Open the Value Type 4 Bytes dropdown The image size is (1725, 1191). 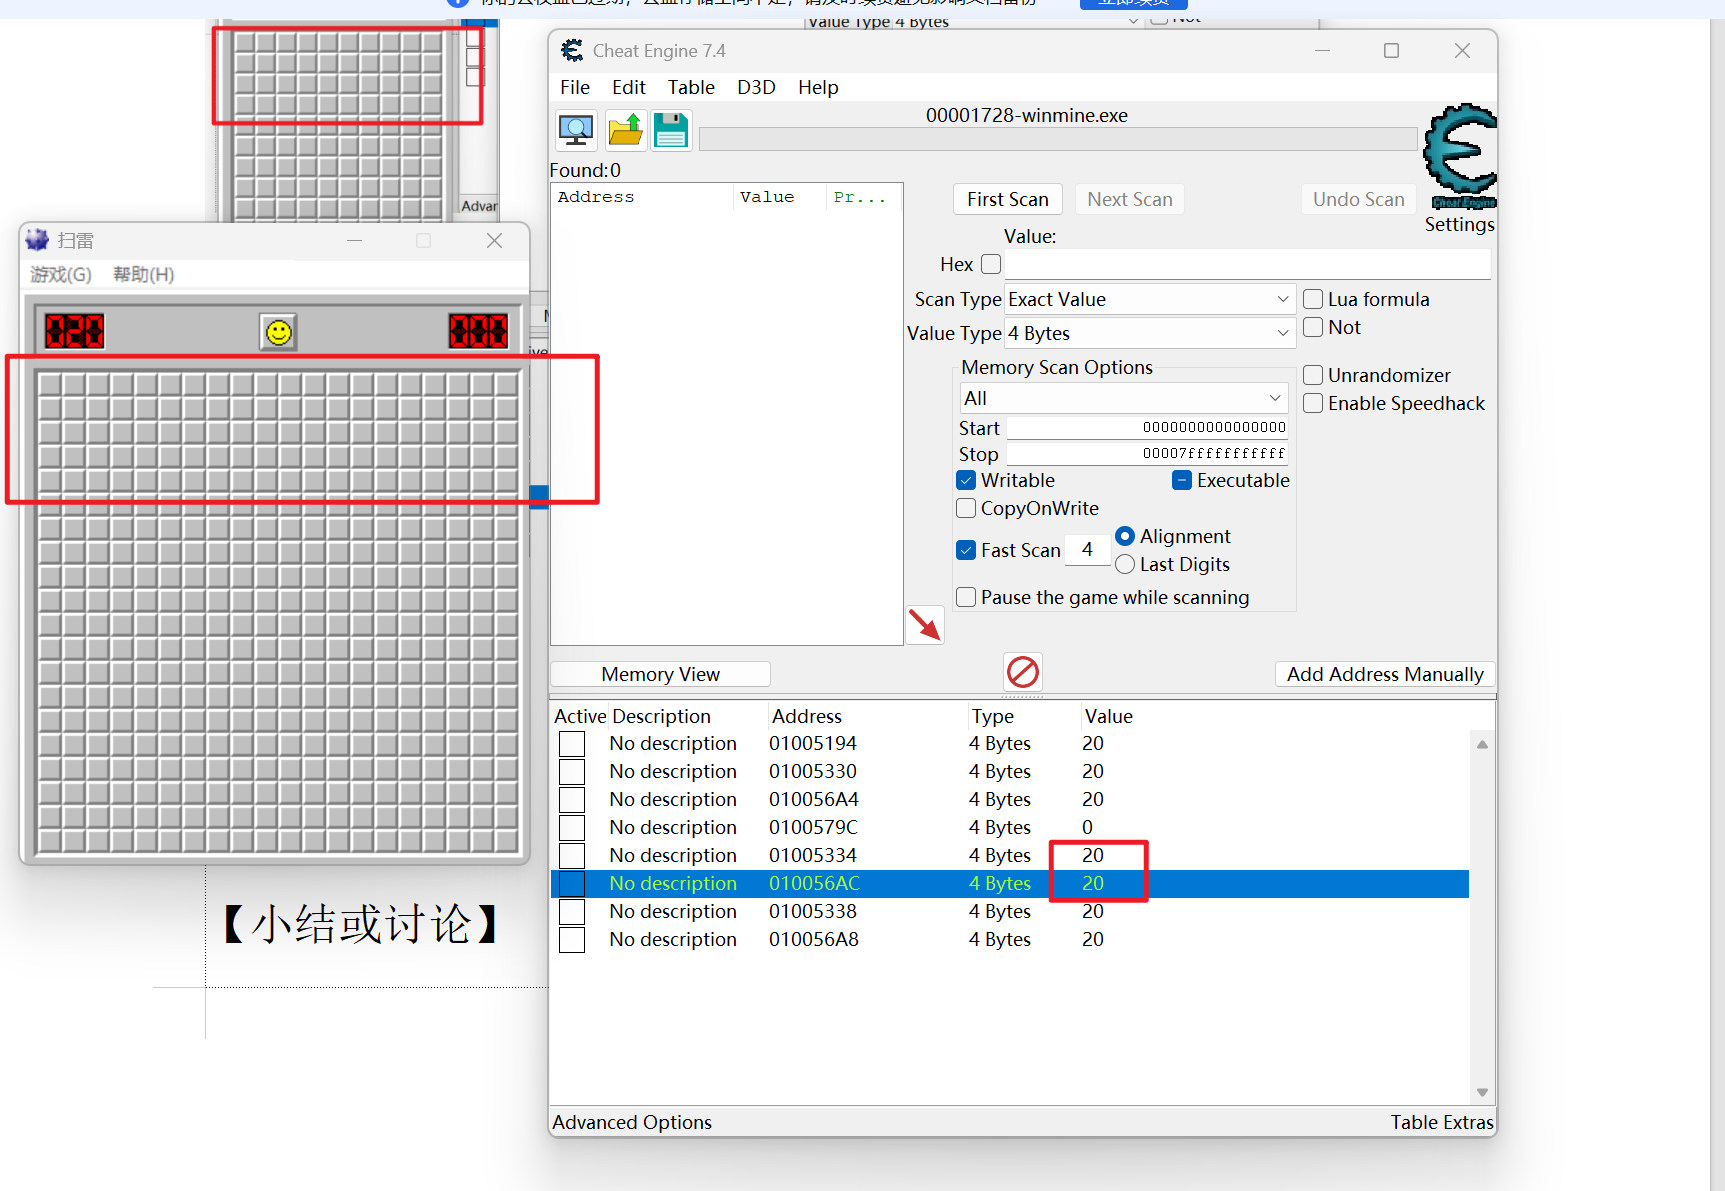click(1150, 333)
